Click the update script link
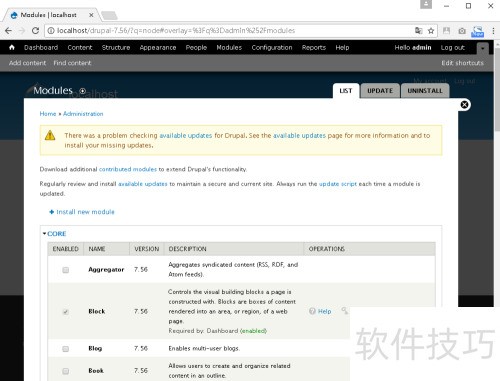The width and height of the screenshot is (500, 381). pos(338,184)
